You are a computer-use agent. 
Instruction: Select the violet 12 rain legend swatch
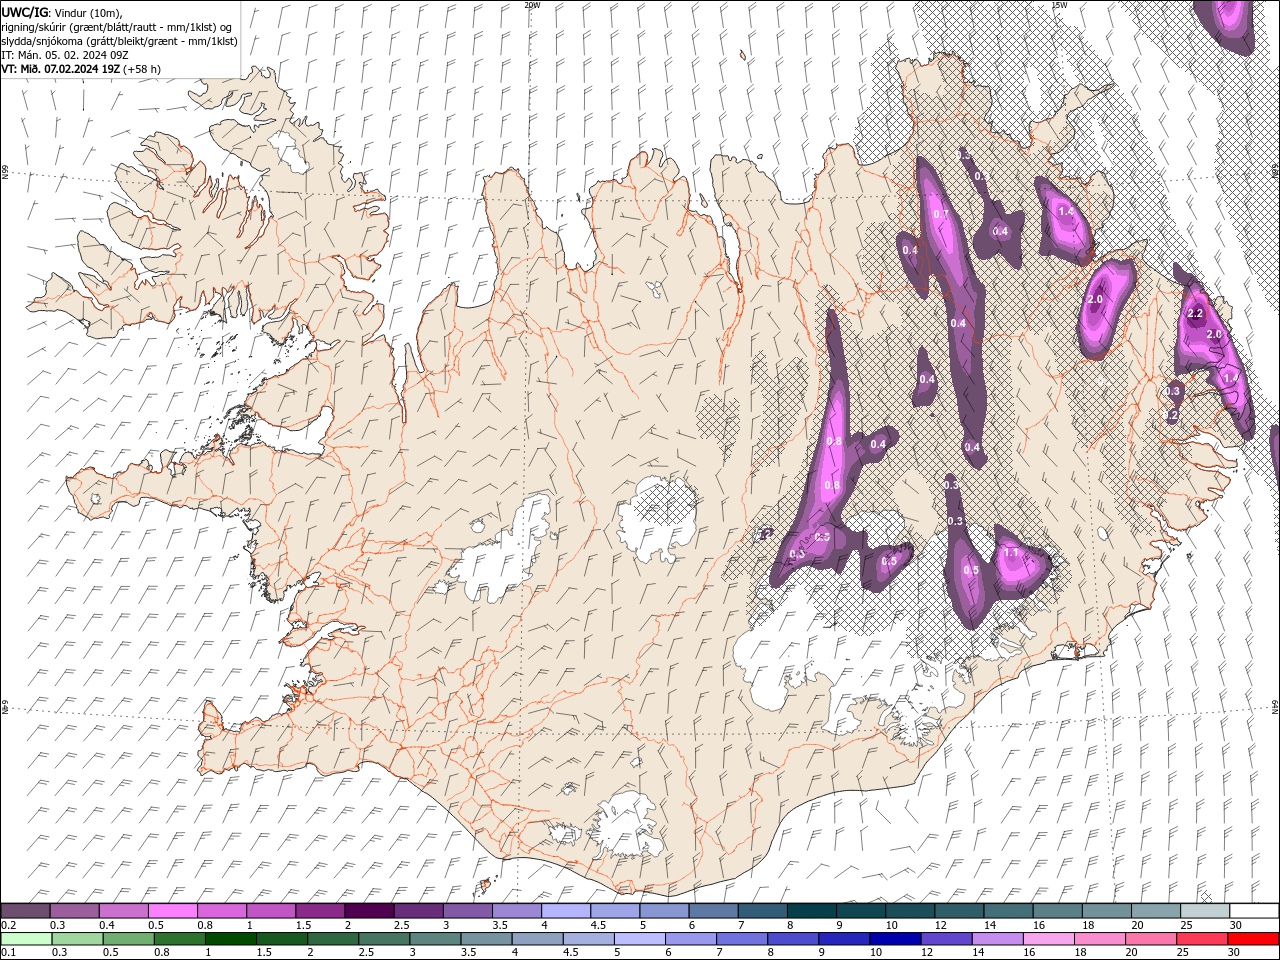[946, 939]
